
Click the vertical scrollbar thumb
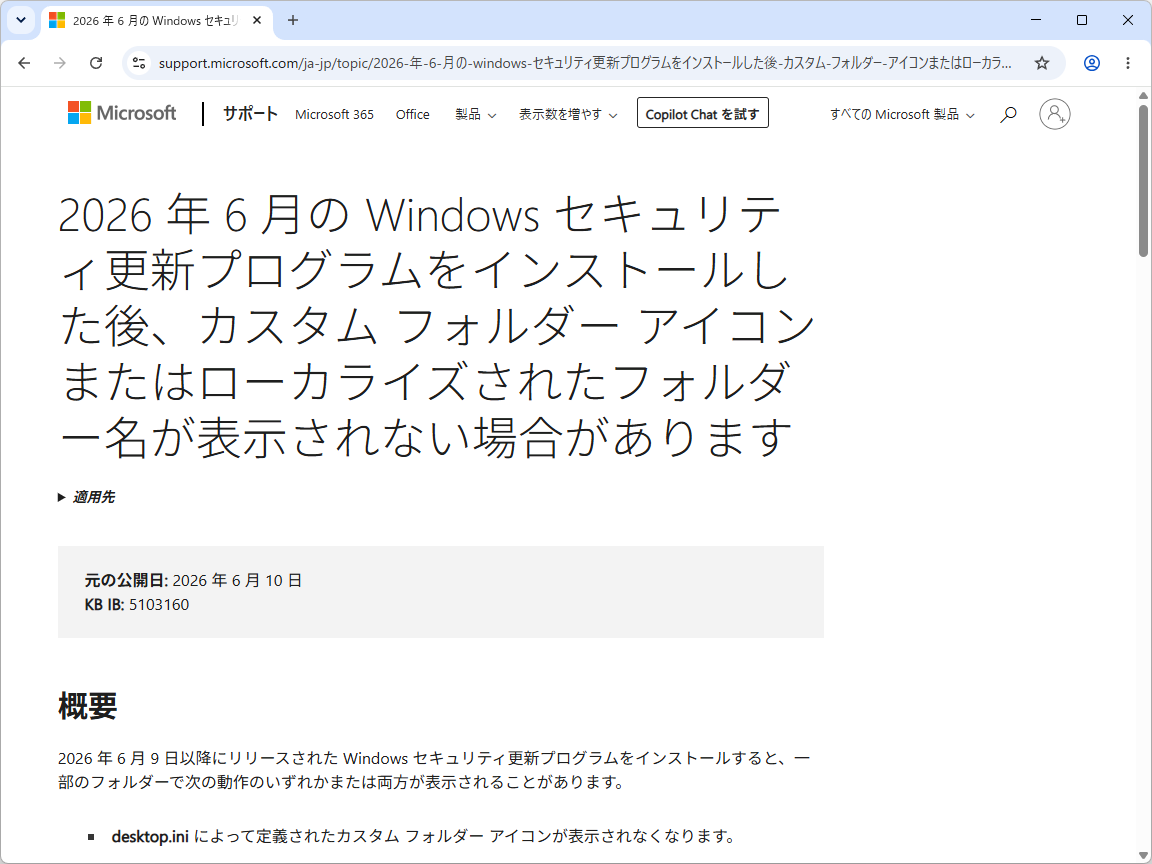(x=1143, y=181)
